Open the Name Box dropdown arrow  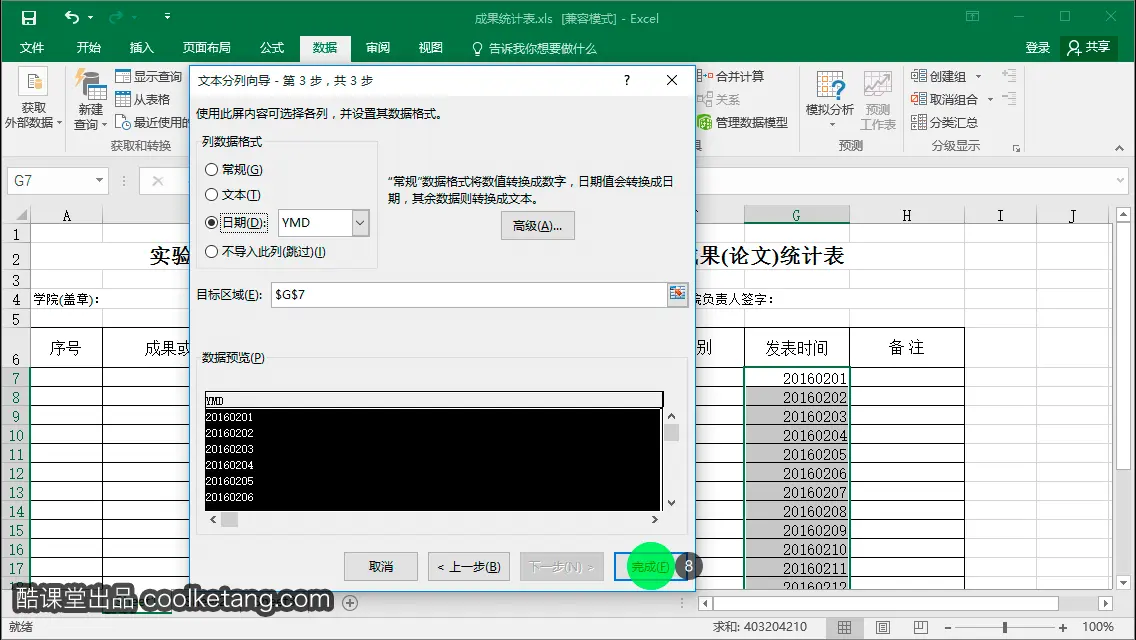[x=99, y=180]
